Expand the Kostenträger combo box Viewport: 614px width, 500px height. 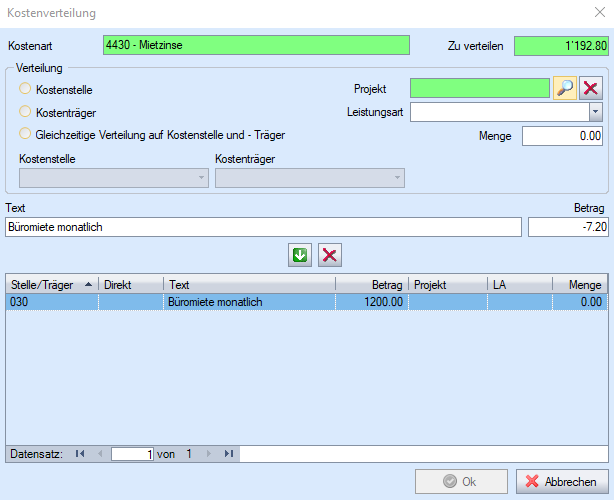point(398,177)
